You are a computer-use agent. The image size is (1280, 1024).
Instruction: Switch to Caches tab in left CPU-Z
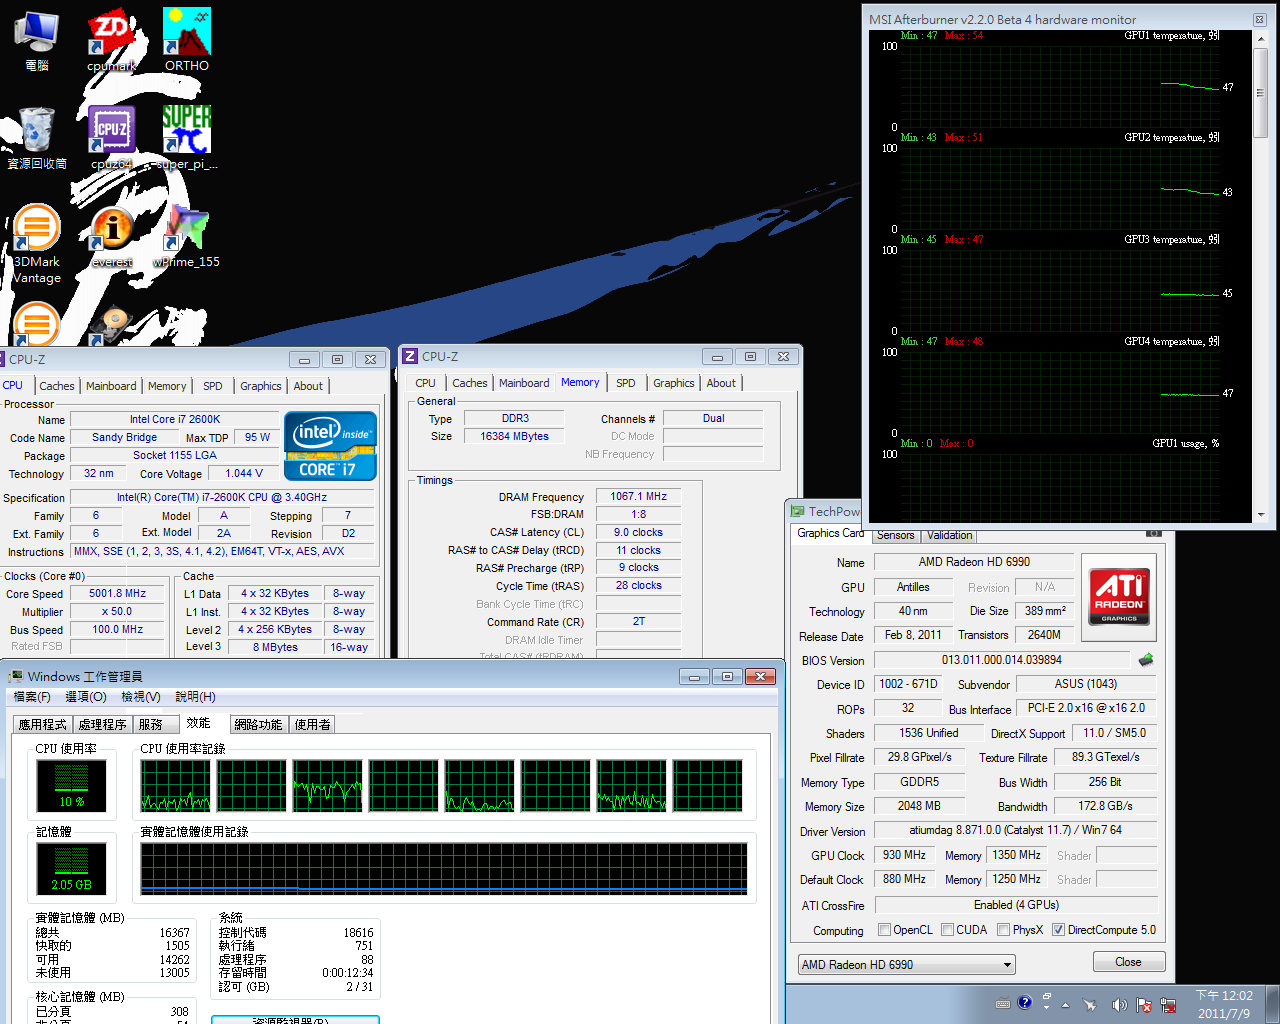(57, 386)
